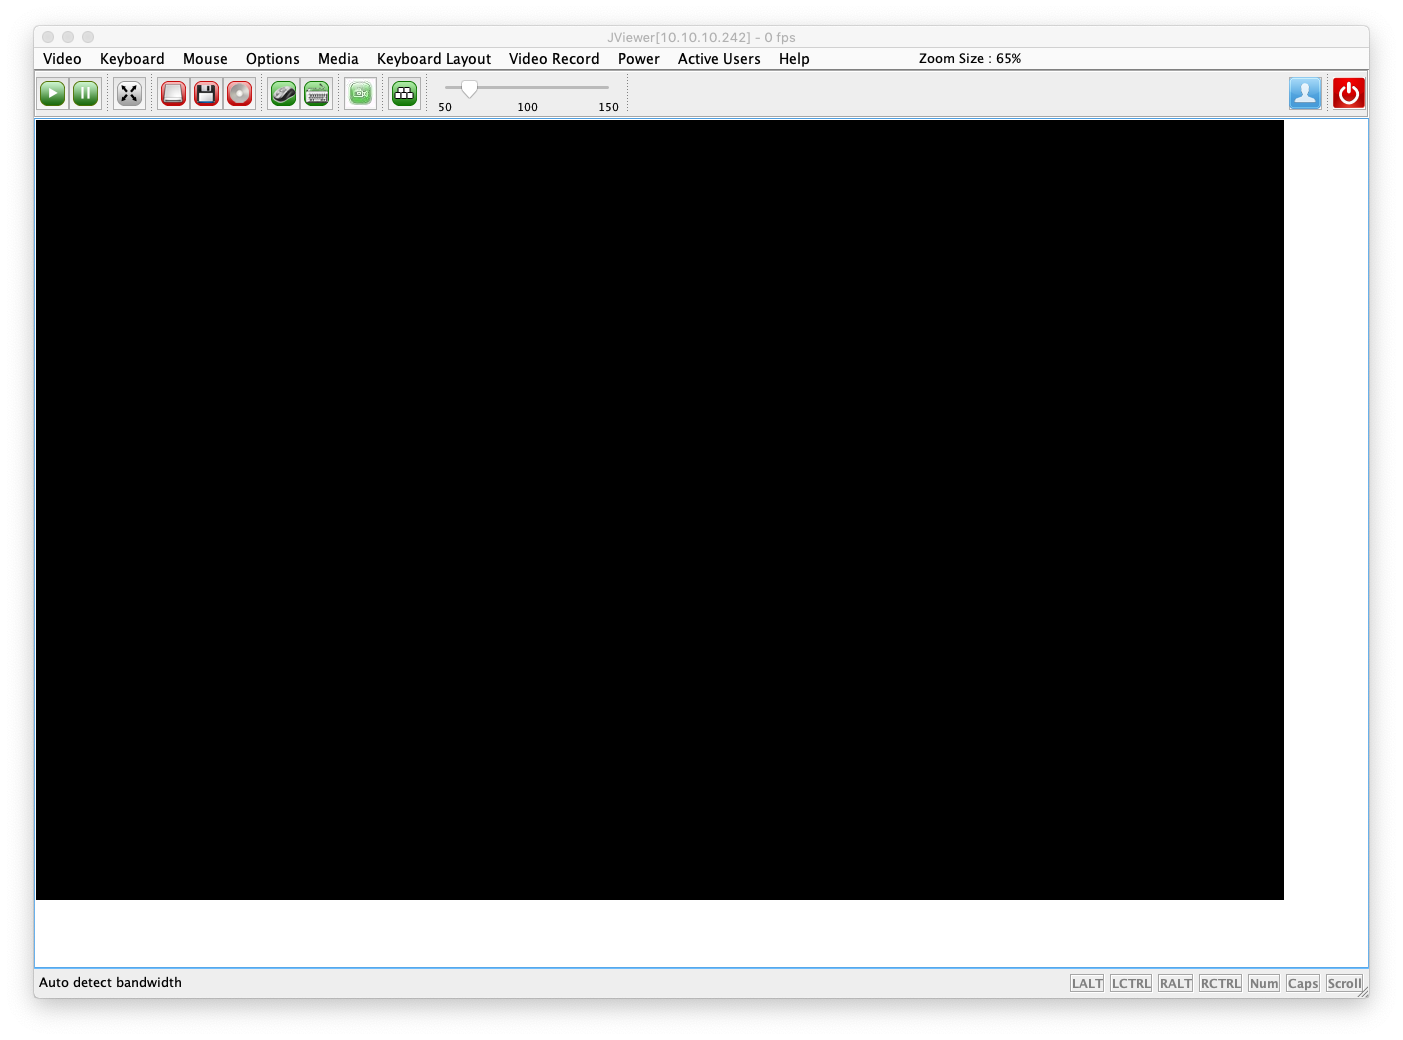The image size is (1403, 1040).
Task: Click the green hotkeys icon in toolbar
Action: (404, 93)
